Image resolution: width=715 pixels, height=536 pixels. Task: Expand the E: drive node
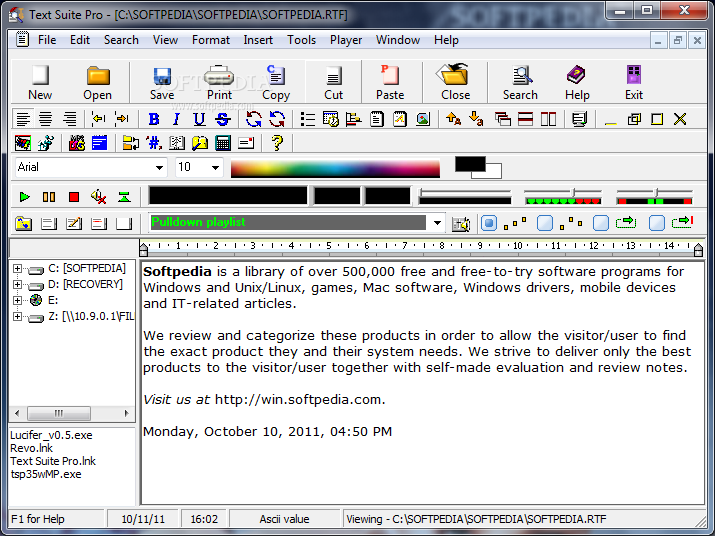(x=17, y=300)
